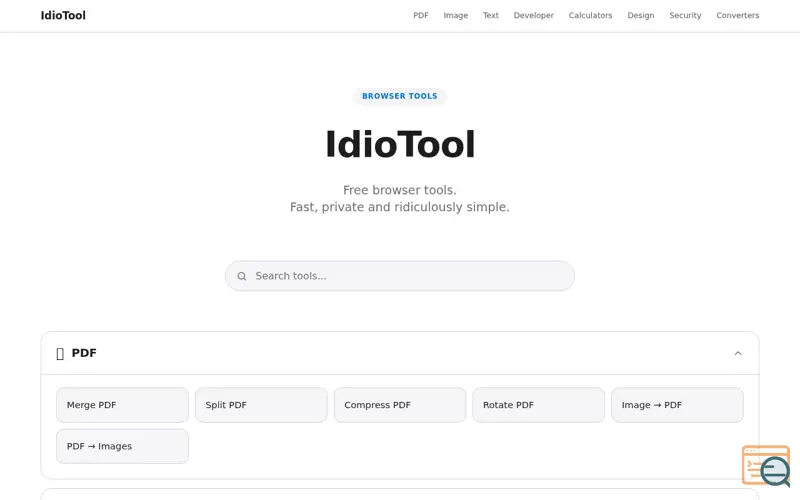Open the Compress PDF tool

tap(400, 405)
